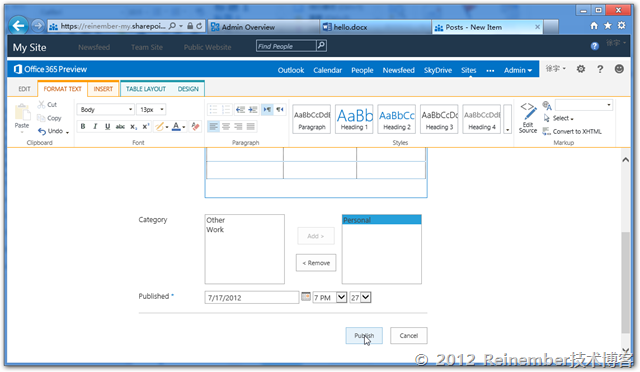Toggle Bold formatting
The image size is (640, 372).
[83, 127]
